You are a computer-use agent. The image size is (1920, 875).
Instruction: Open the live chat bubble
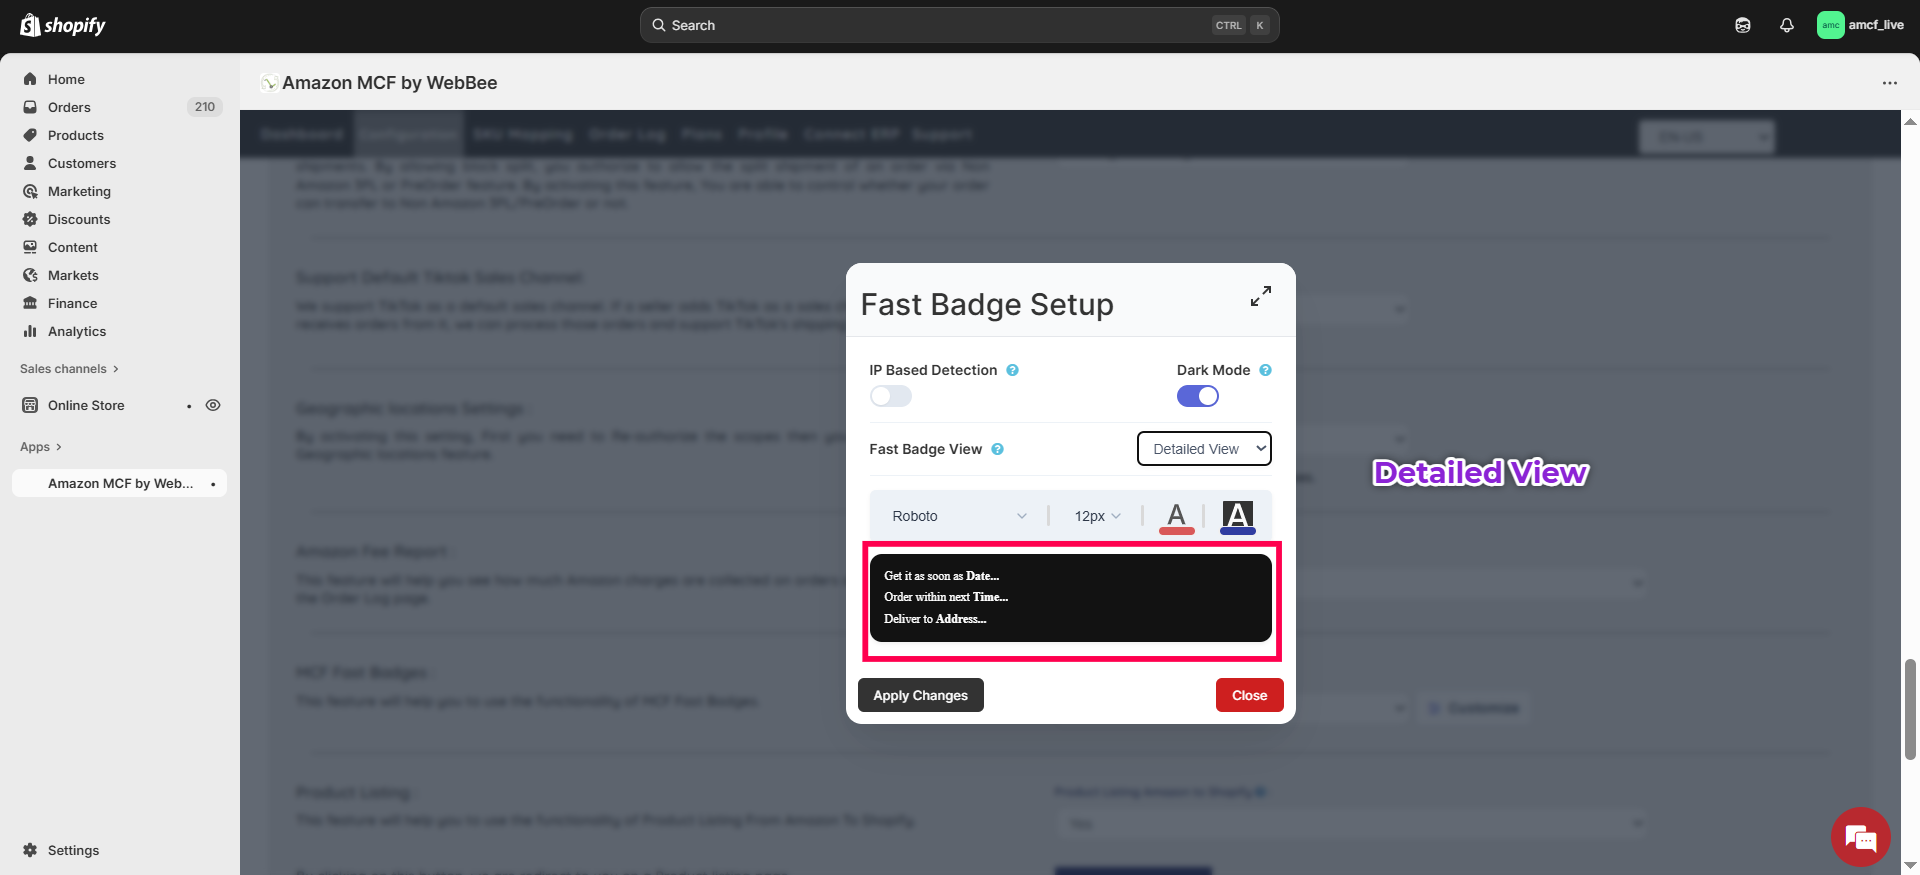point(1860,837)
